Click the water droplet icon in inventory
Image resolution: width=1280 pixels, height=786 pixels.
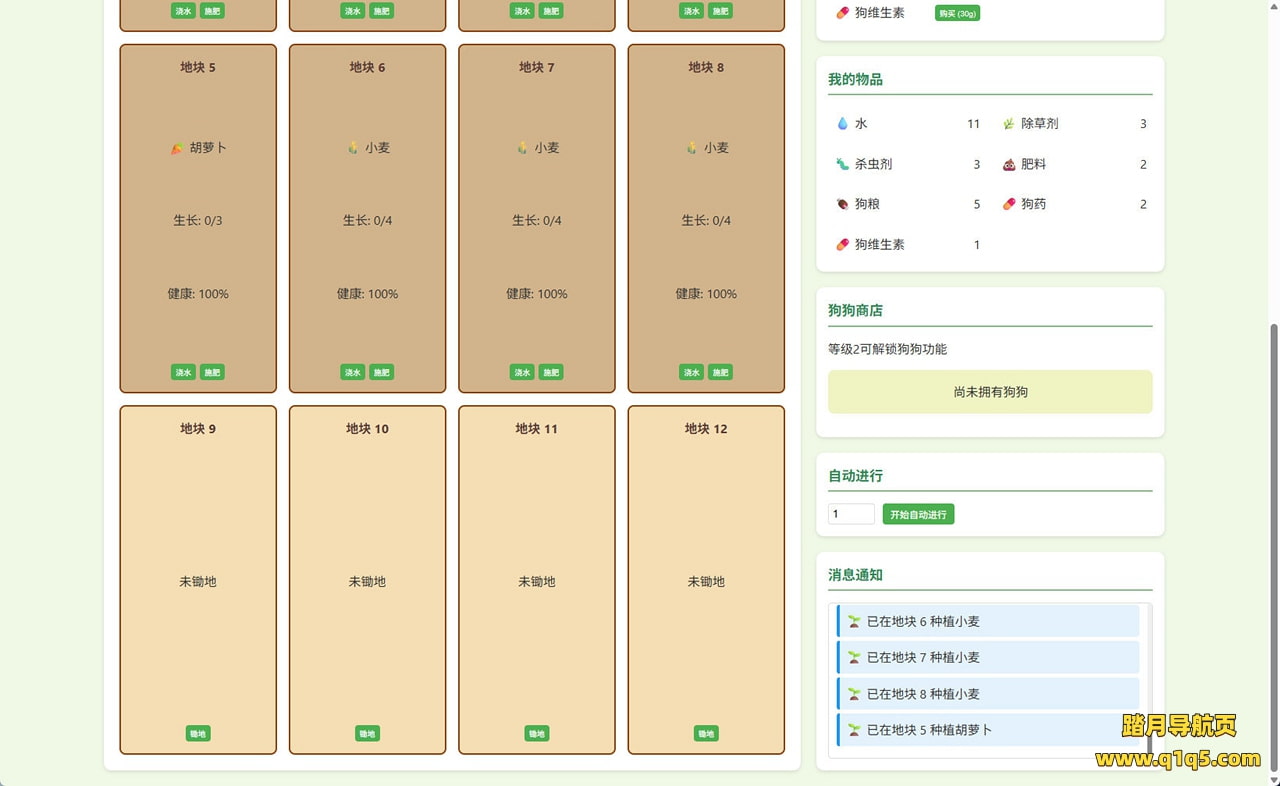(x=842, y=124)
